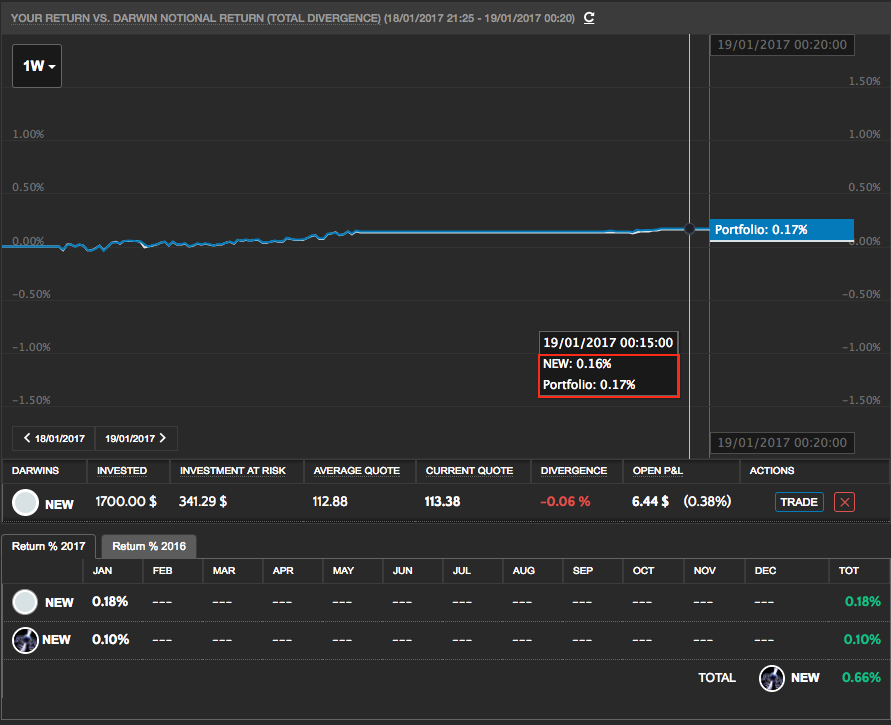Viewport: 891px width, 725px height.
Task: Click the grey NEW avatar in investment row
Action: pos(25,502)
